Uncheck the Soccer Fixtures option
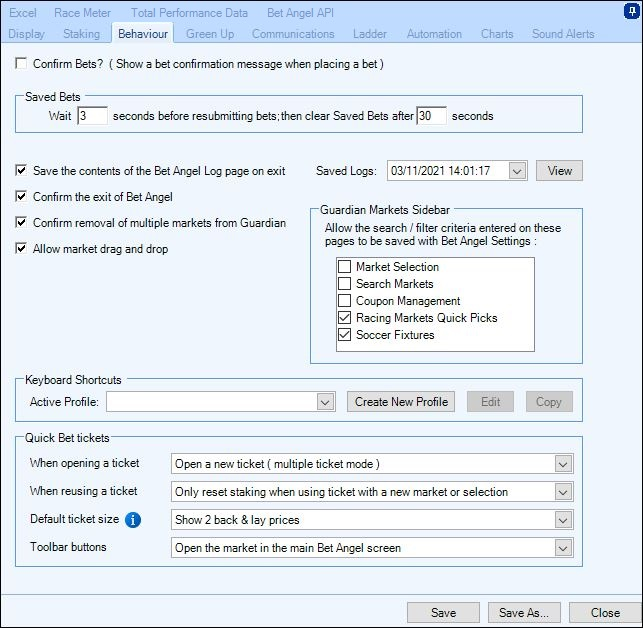This screenshot has width=643, height=628. click(344, 335)
